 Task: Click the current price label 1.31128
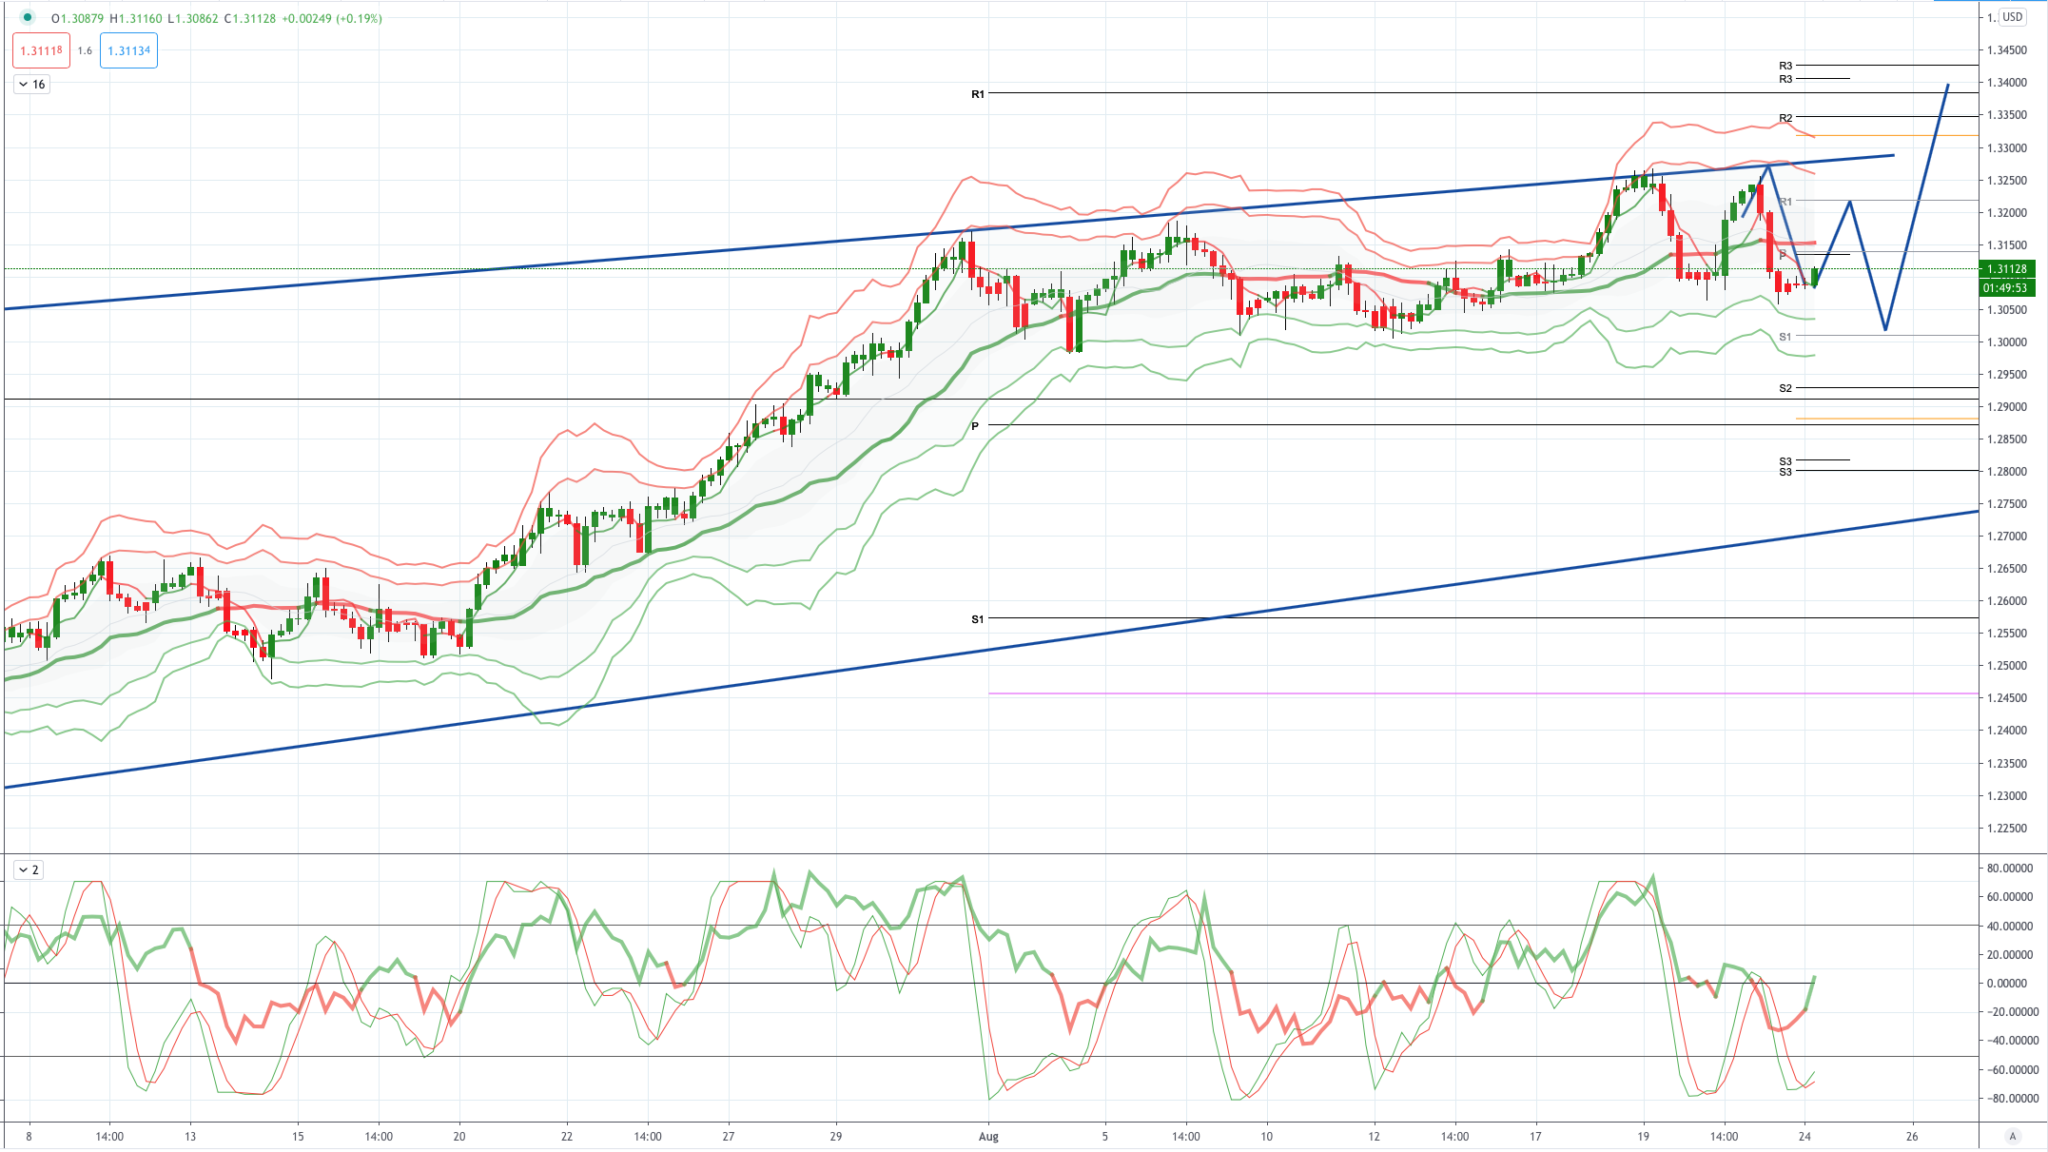click(2007, 268)
